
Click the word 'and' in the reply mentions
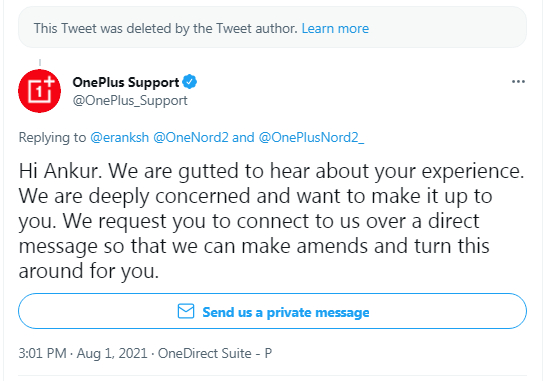tap(243, 137)
